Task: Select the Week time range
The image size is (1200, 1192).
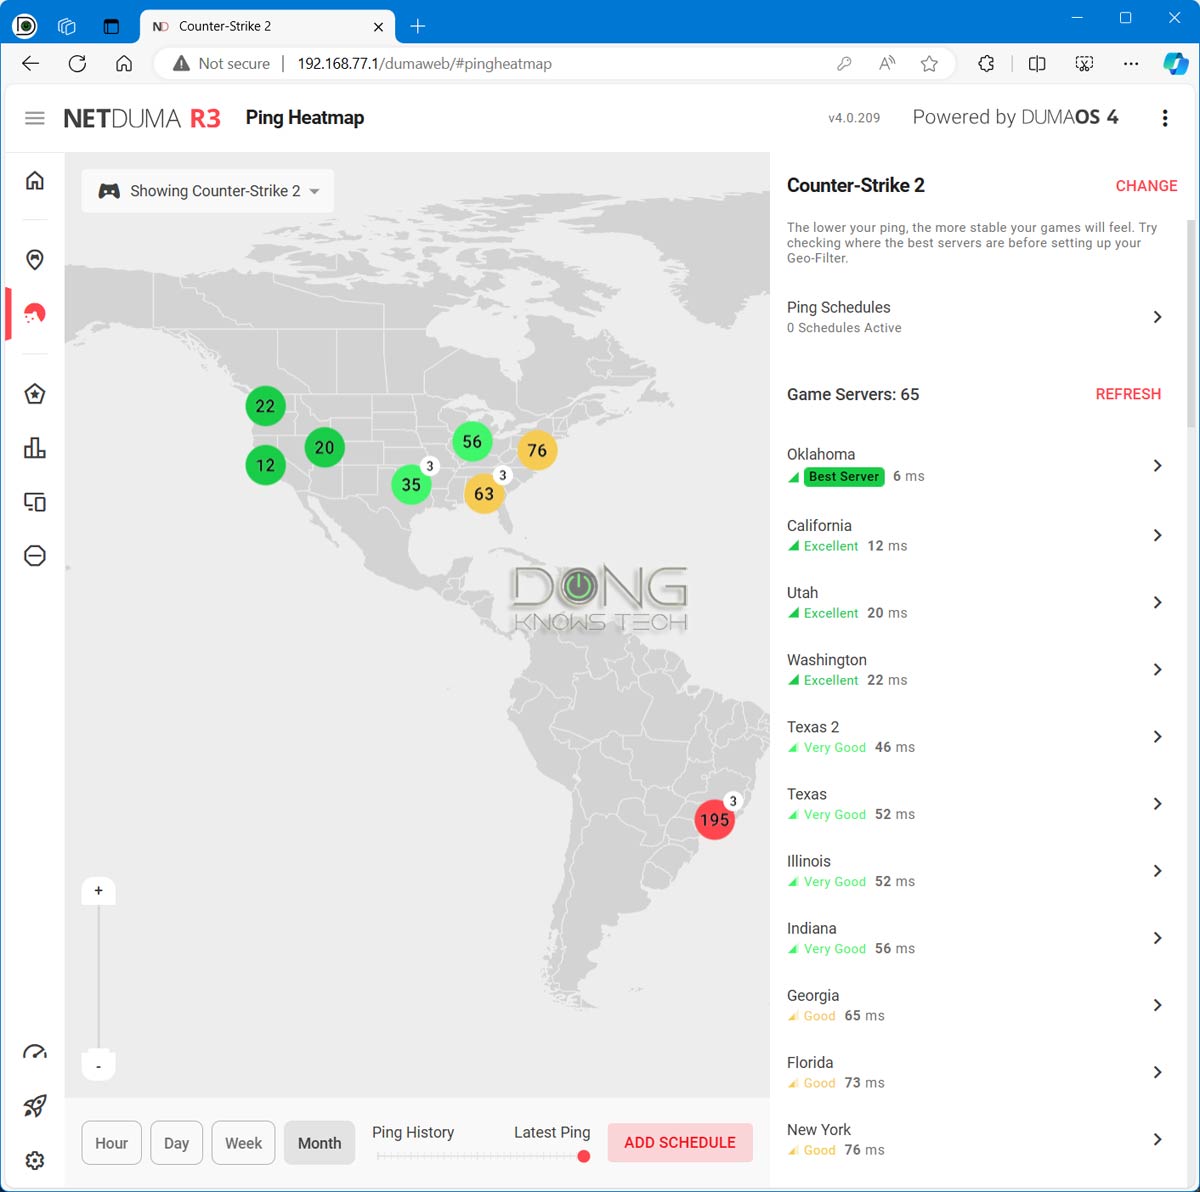Action: (x=243, y=1143)
